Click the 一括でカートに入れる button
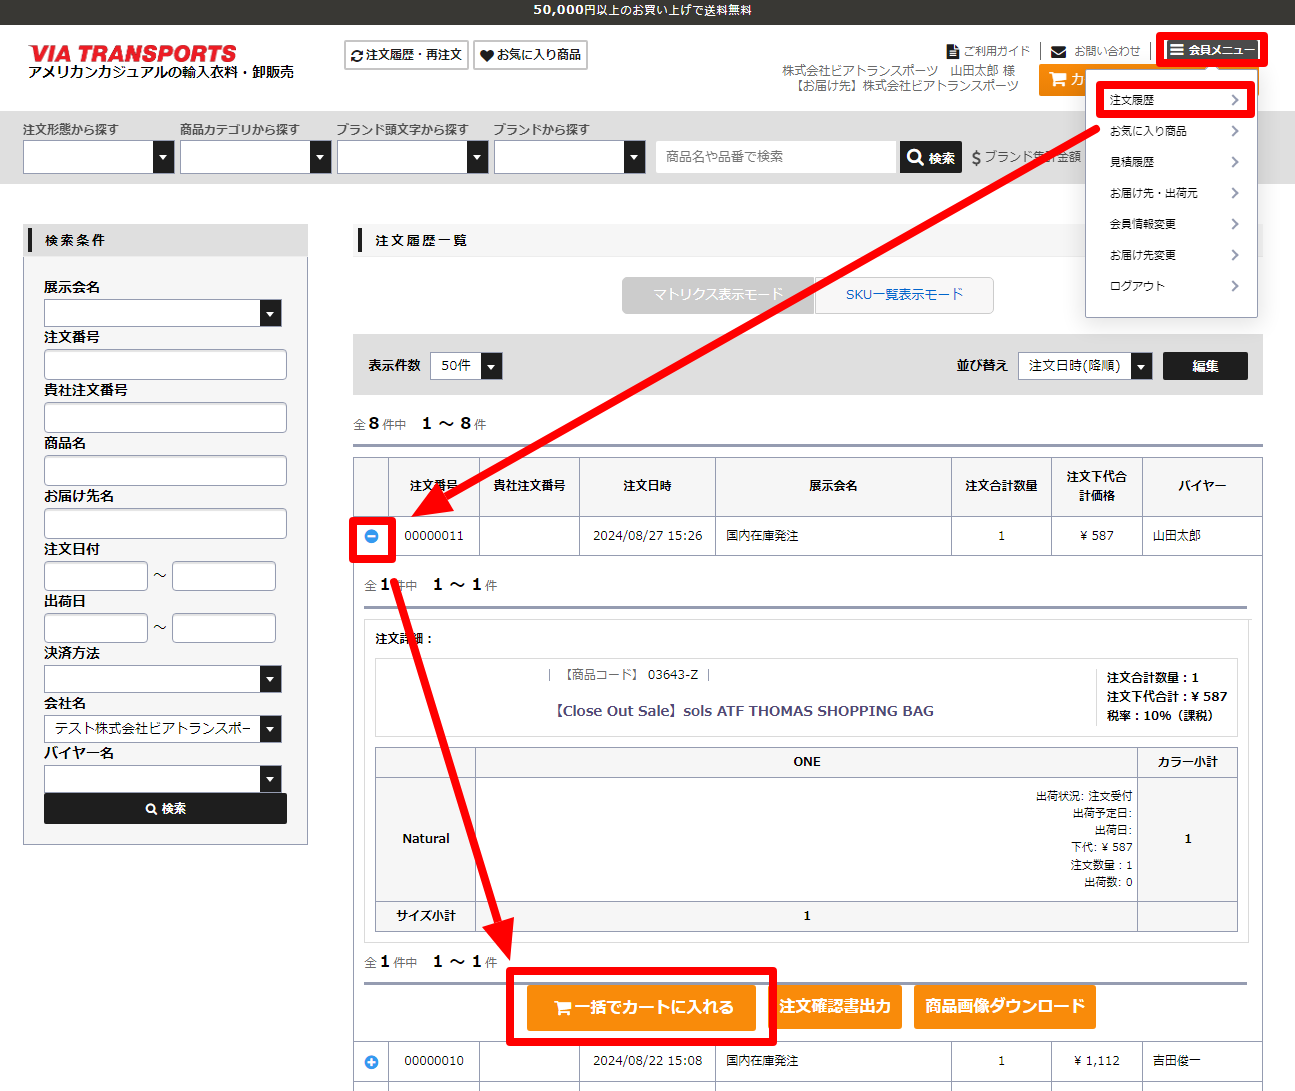 (642, 1007)
